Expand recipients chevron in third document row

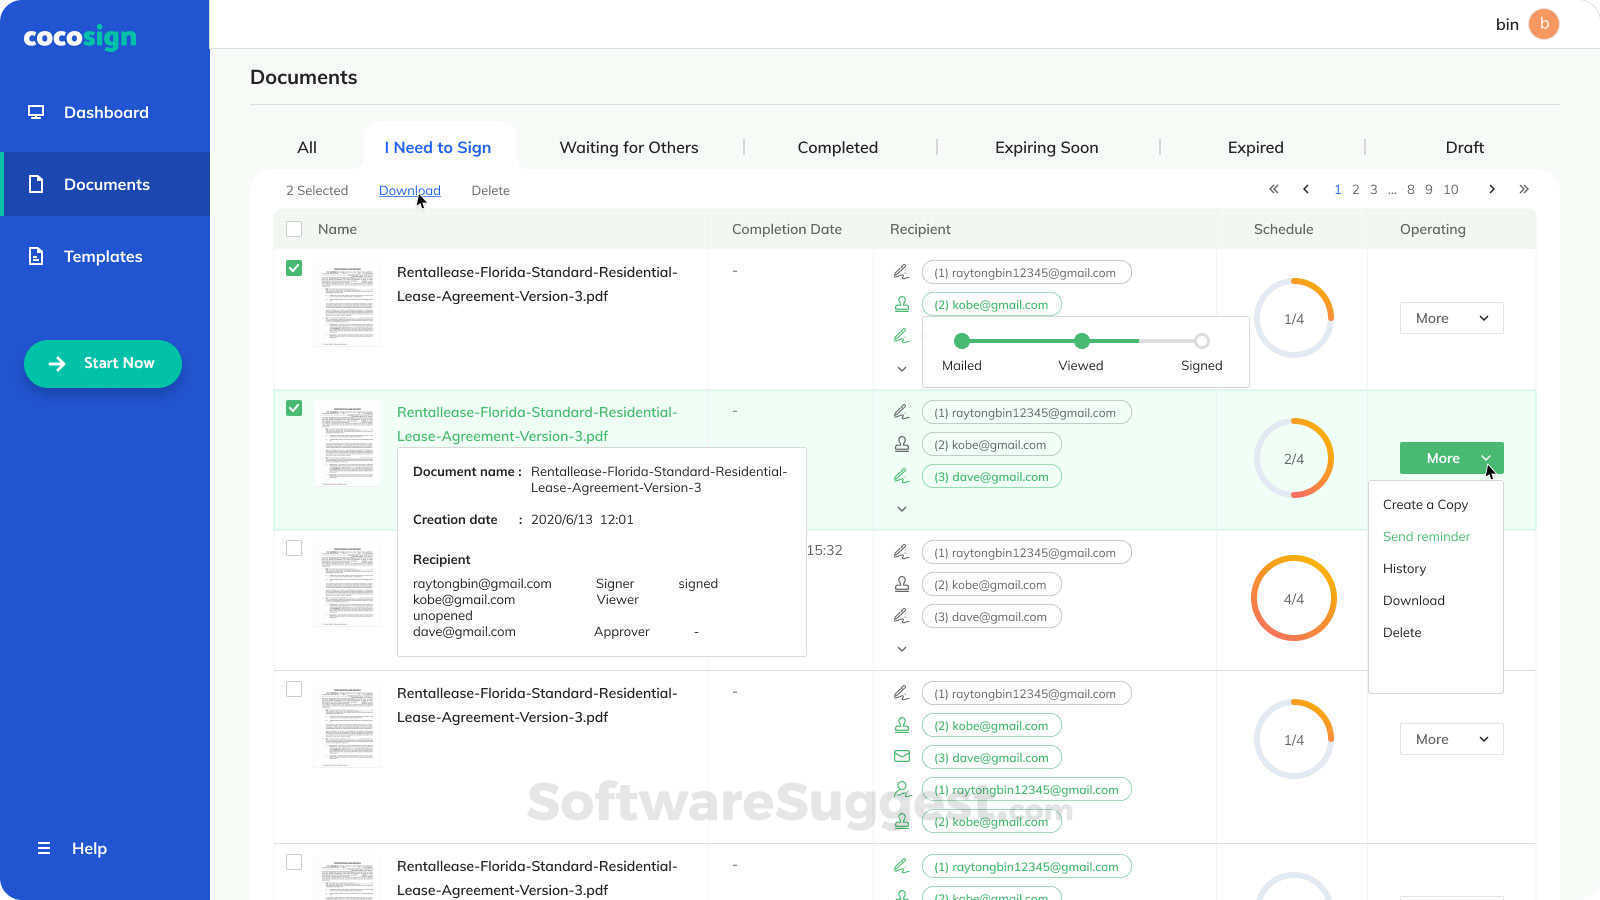(x=901, y=649)
